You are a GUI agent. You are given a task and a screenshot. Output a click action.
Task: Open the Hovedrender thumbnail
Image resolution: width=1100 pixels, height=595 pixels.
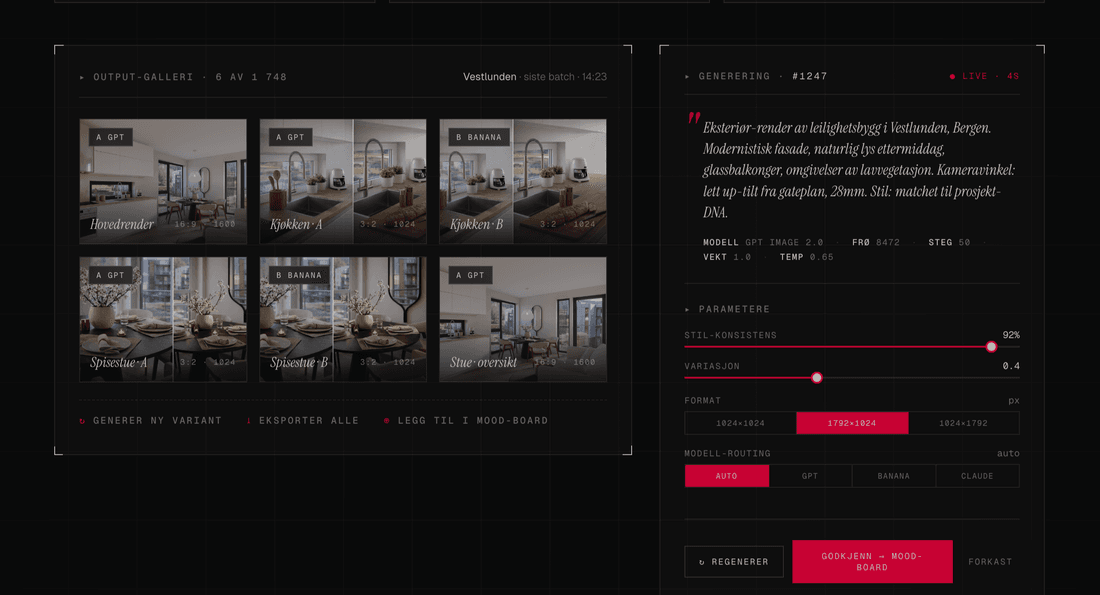(163, 181)
